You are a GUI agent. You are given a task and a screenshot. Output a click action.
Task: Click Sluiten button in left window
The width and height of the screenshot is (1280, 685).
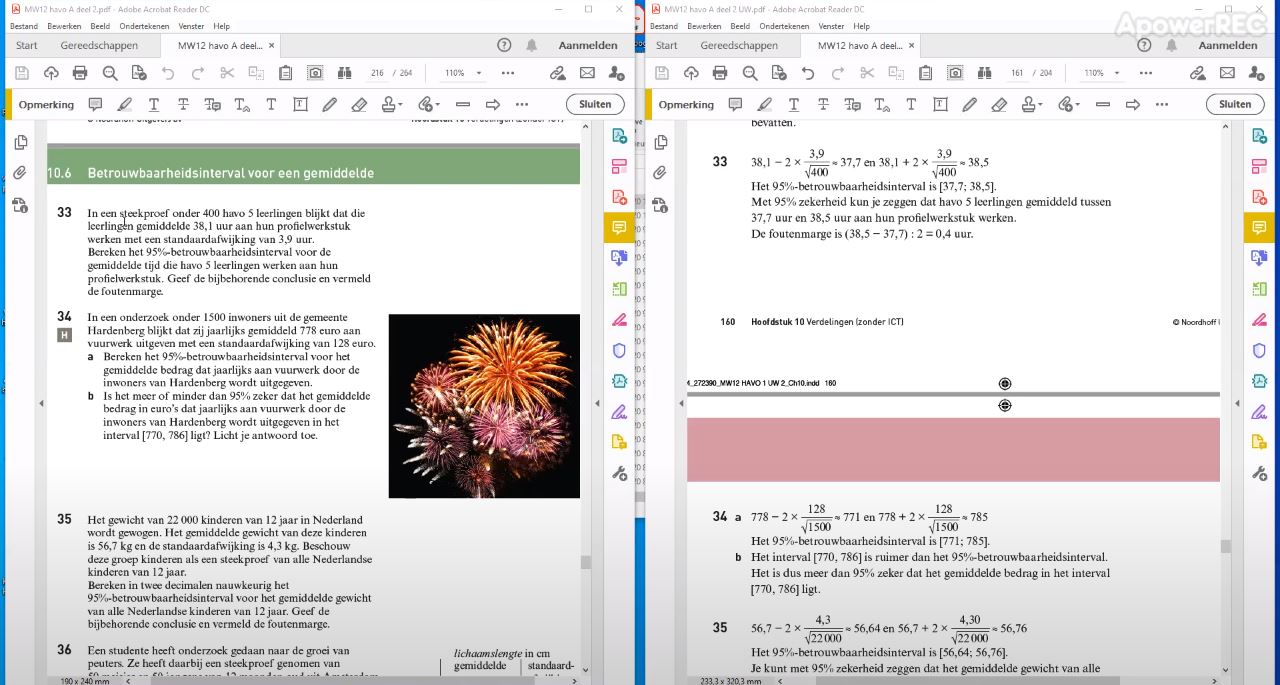tap(595, 104)
